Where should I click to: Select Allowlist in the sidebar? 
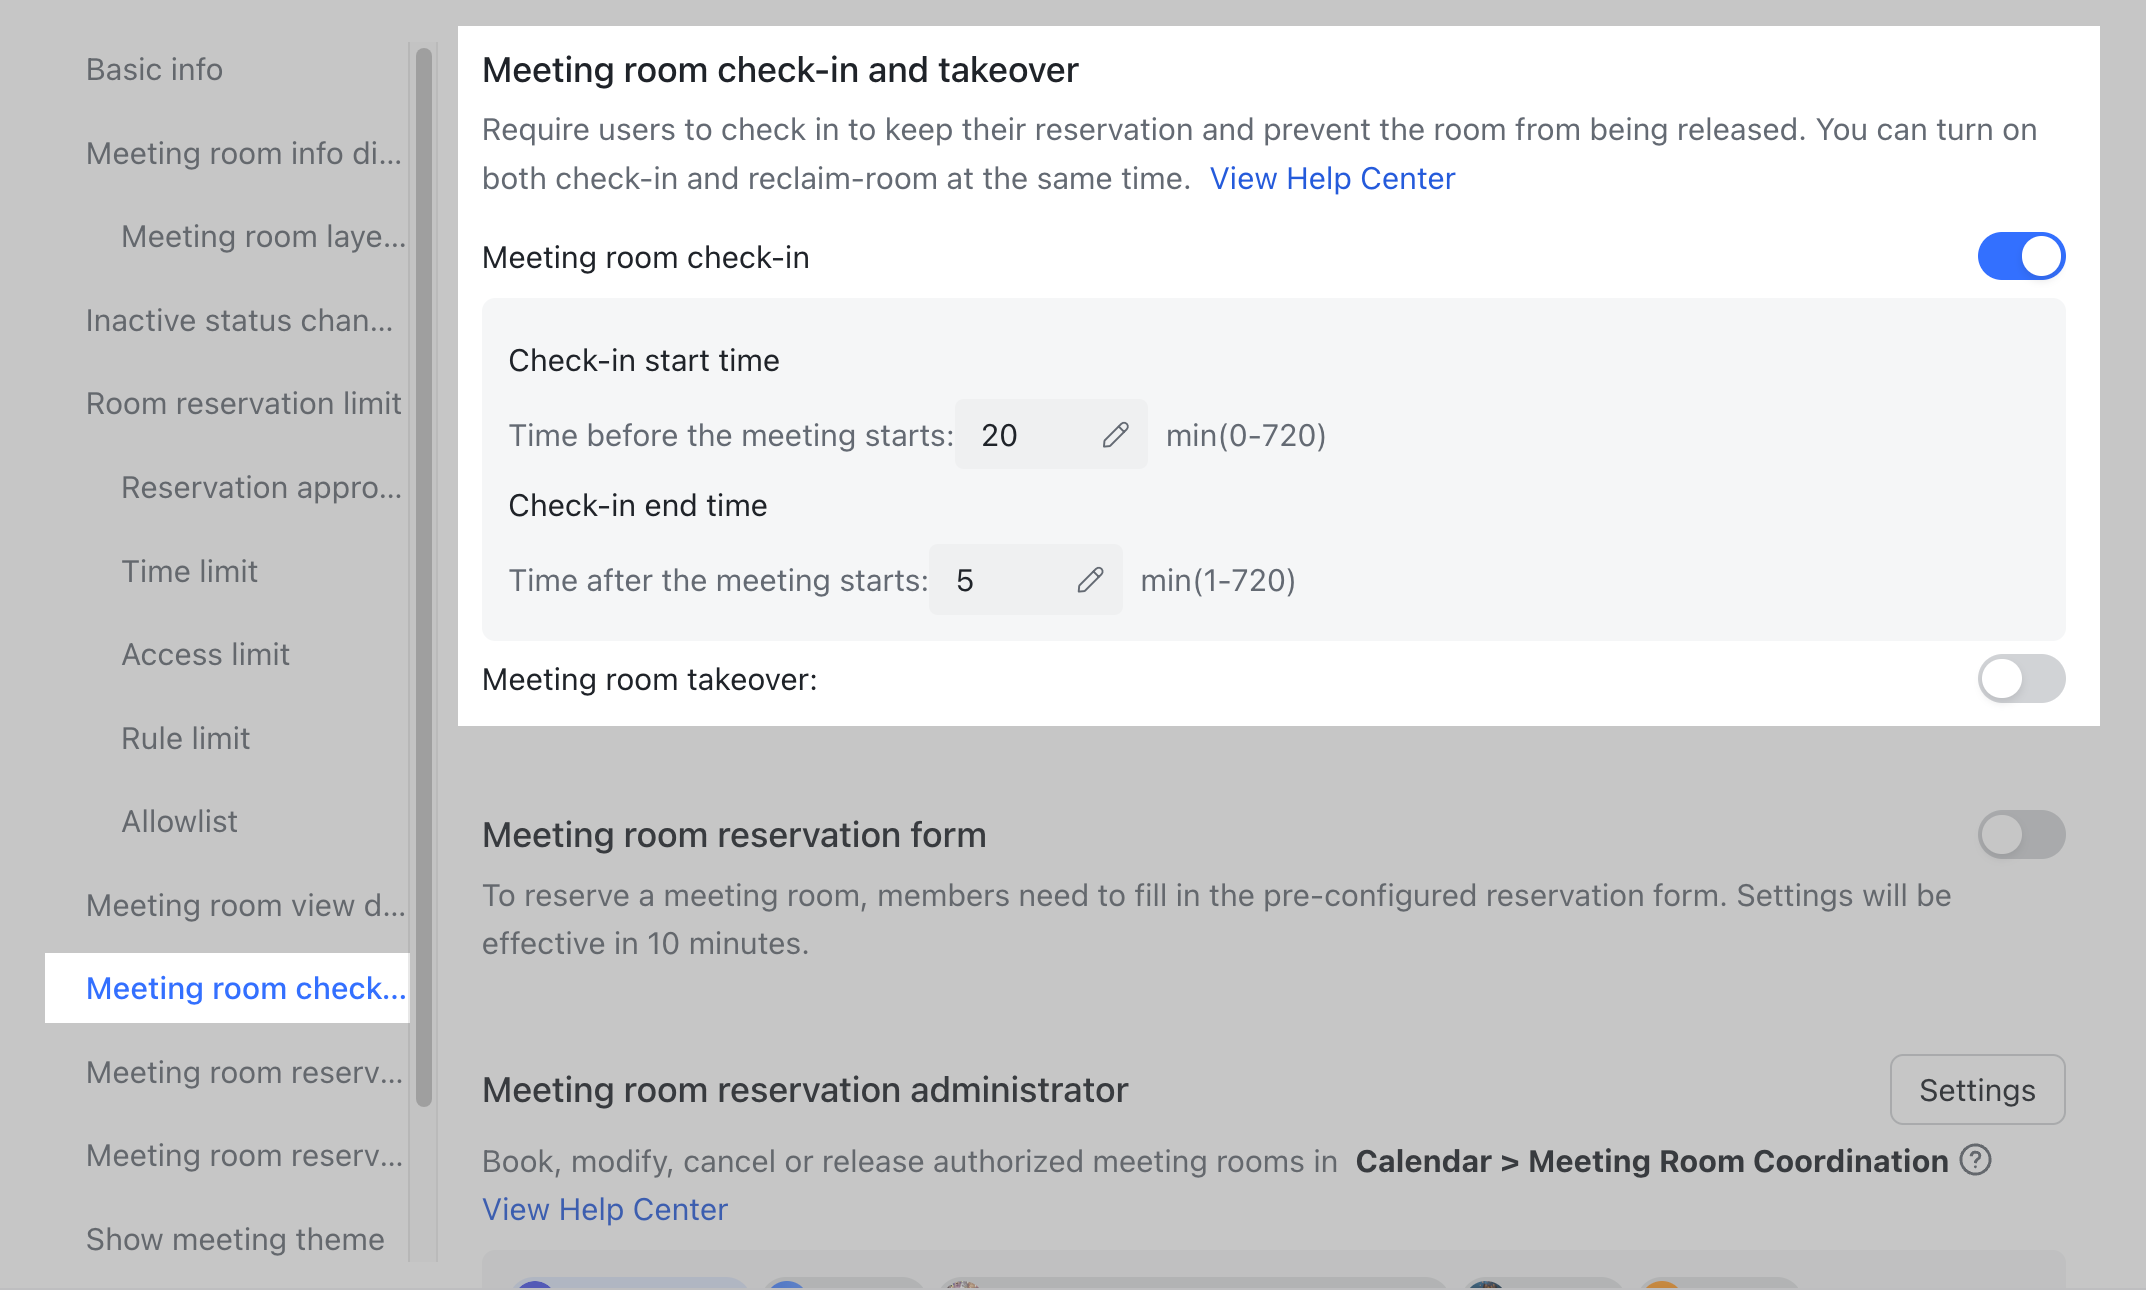tap(179, 821)
